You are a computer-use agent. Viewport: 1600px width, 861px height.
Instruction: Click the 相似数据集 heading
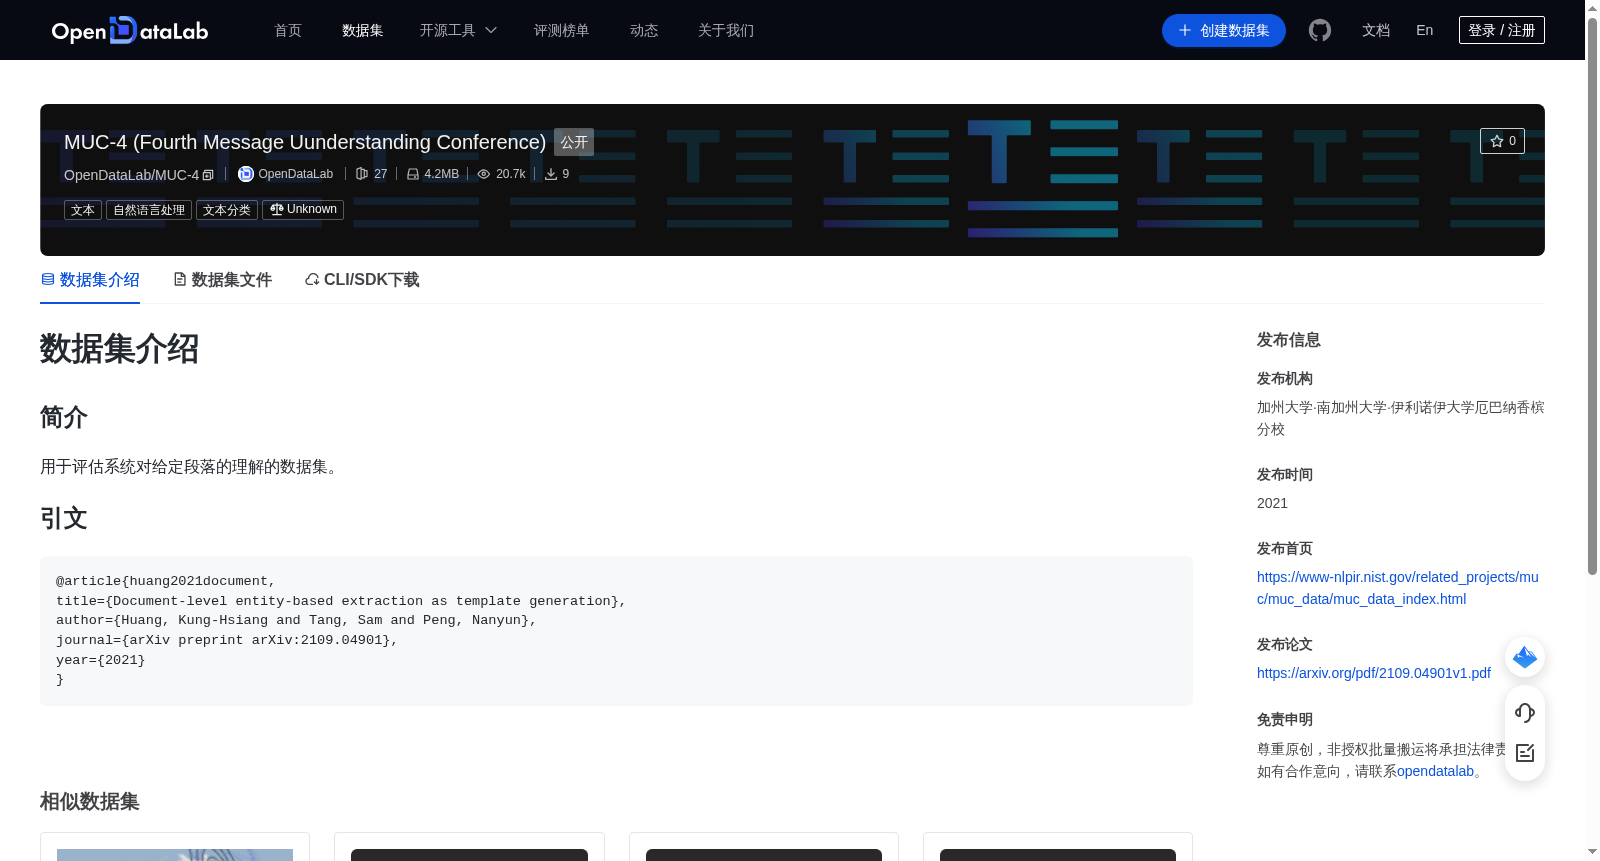90,802
